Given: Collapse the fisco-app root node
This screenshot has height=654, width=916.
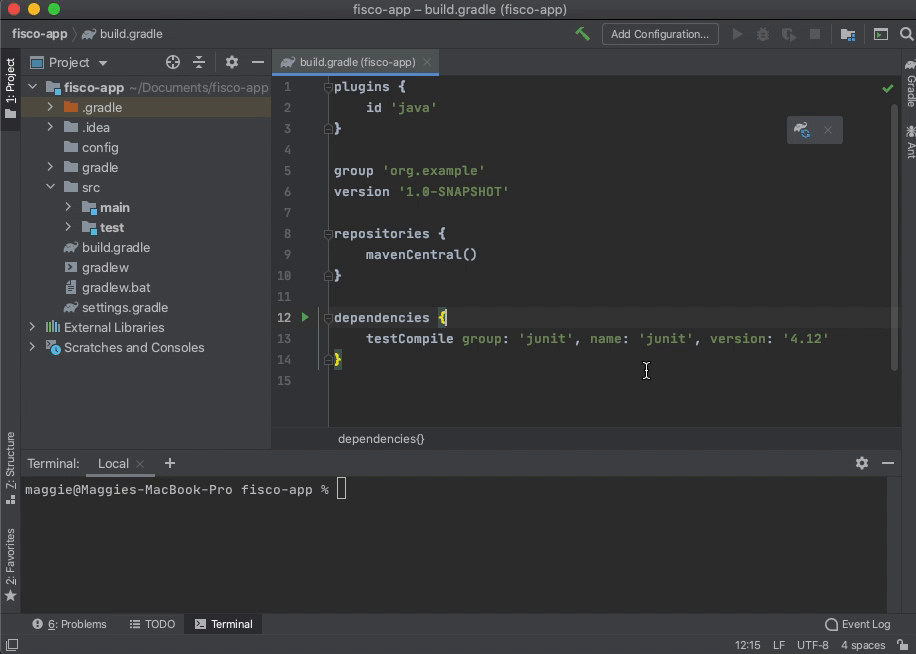Looking at the screenshot, I should point(33,87).
